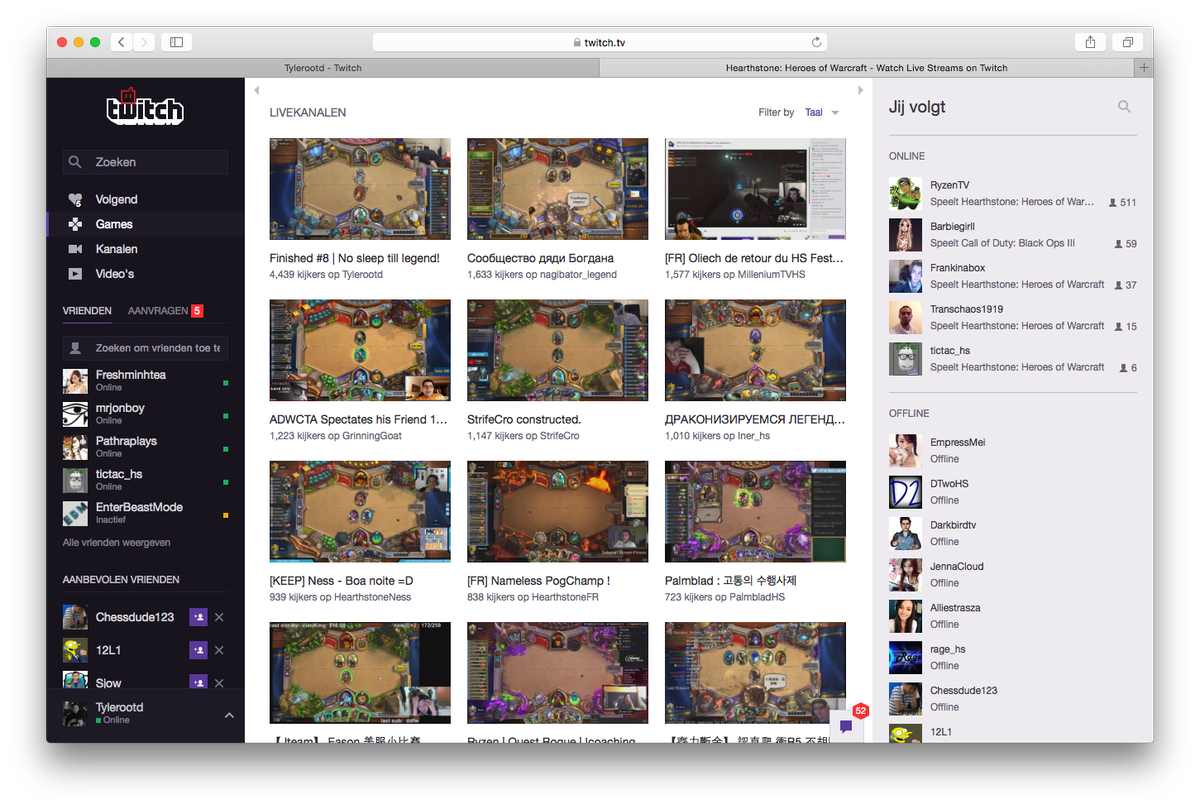Add friend Chessdude123 with purple button

coord(198,618)
